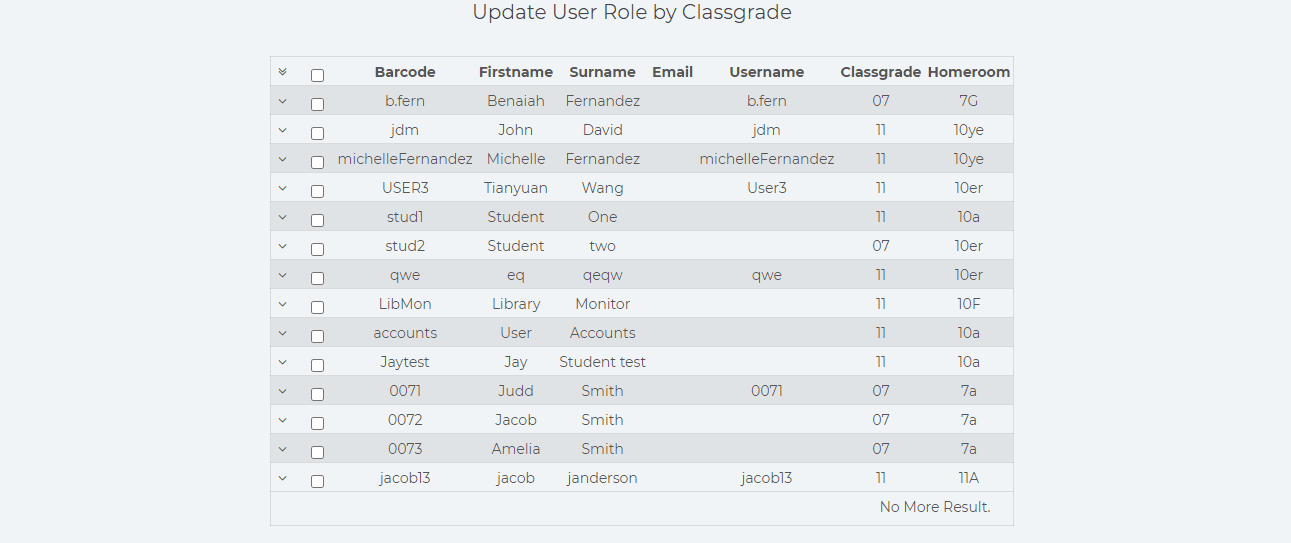Tick the select-all checkbox in header
This screenshot has height=543, width=1291.
click(318, 75)
